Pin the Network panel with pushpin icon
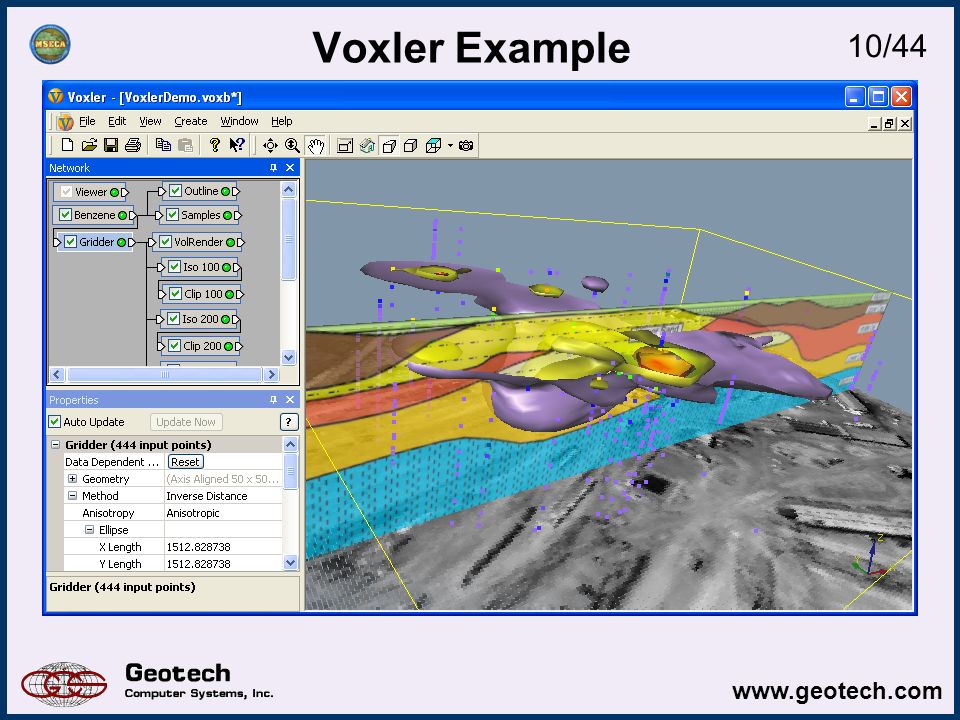 273,168
